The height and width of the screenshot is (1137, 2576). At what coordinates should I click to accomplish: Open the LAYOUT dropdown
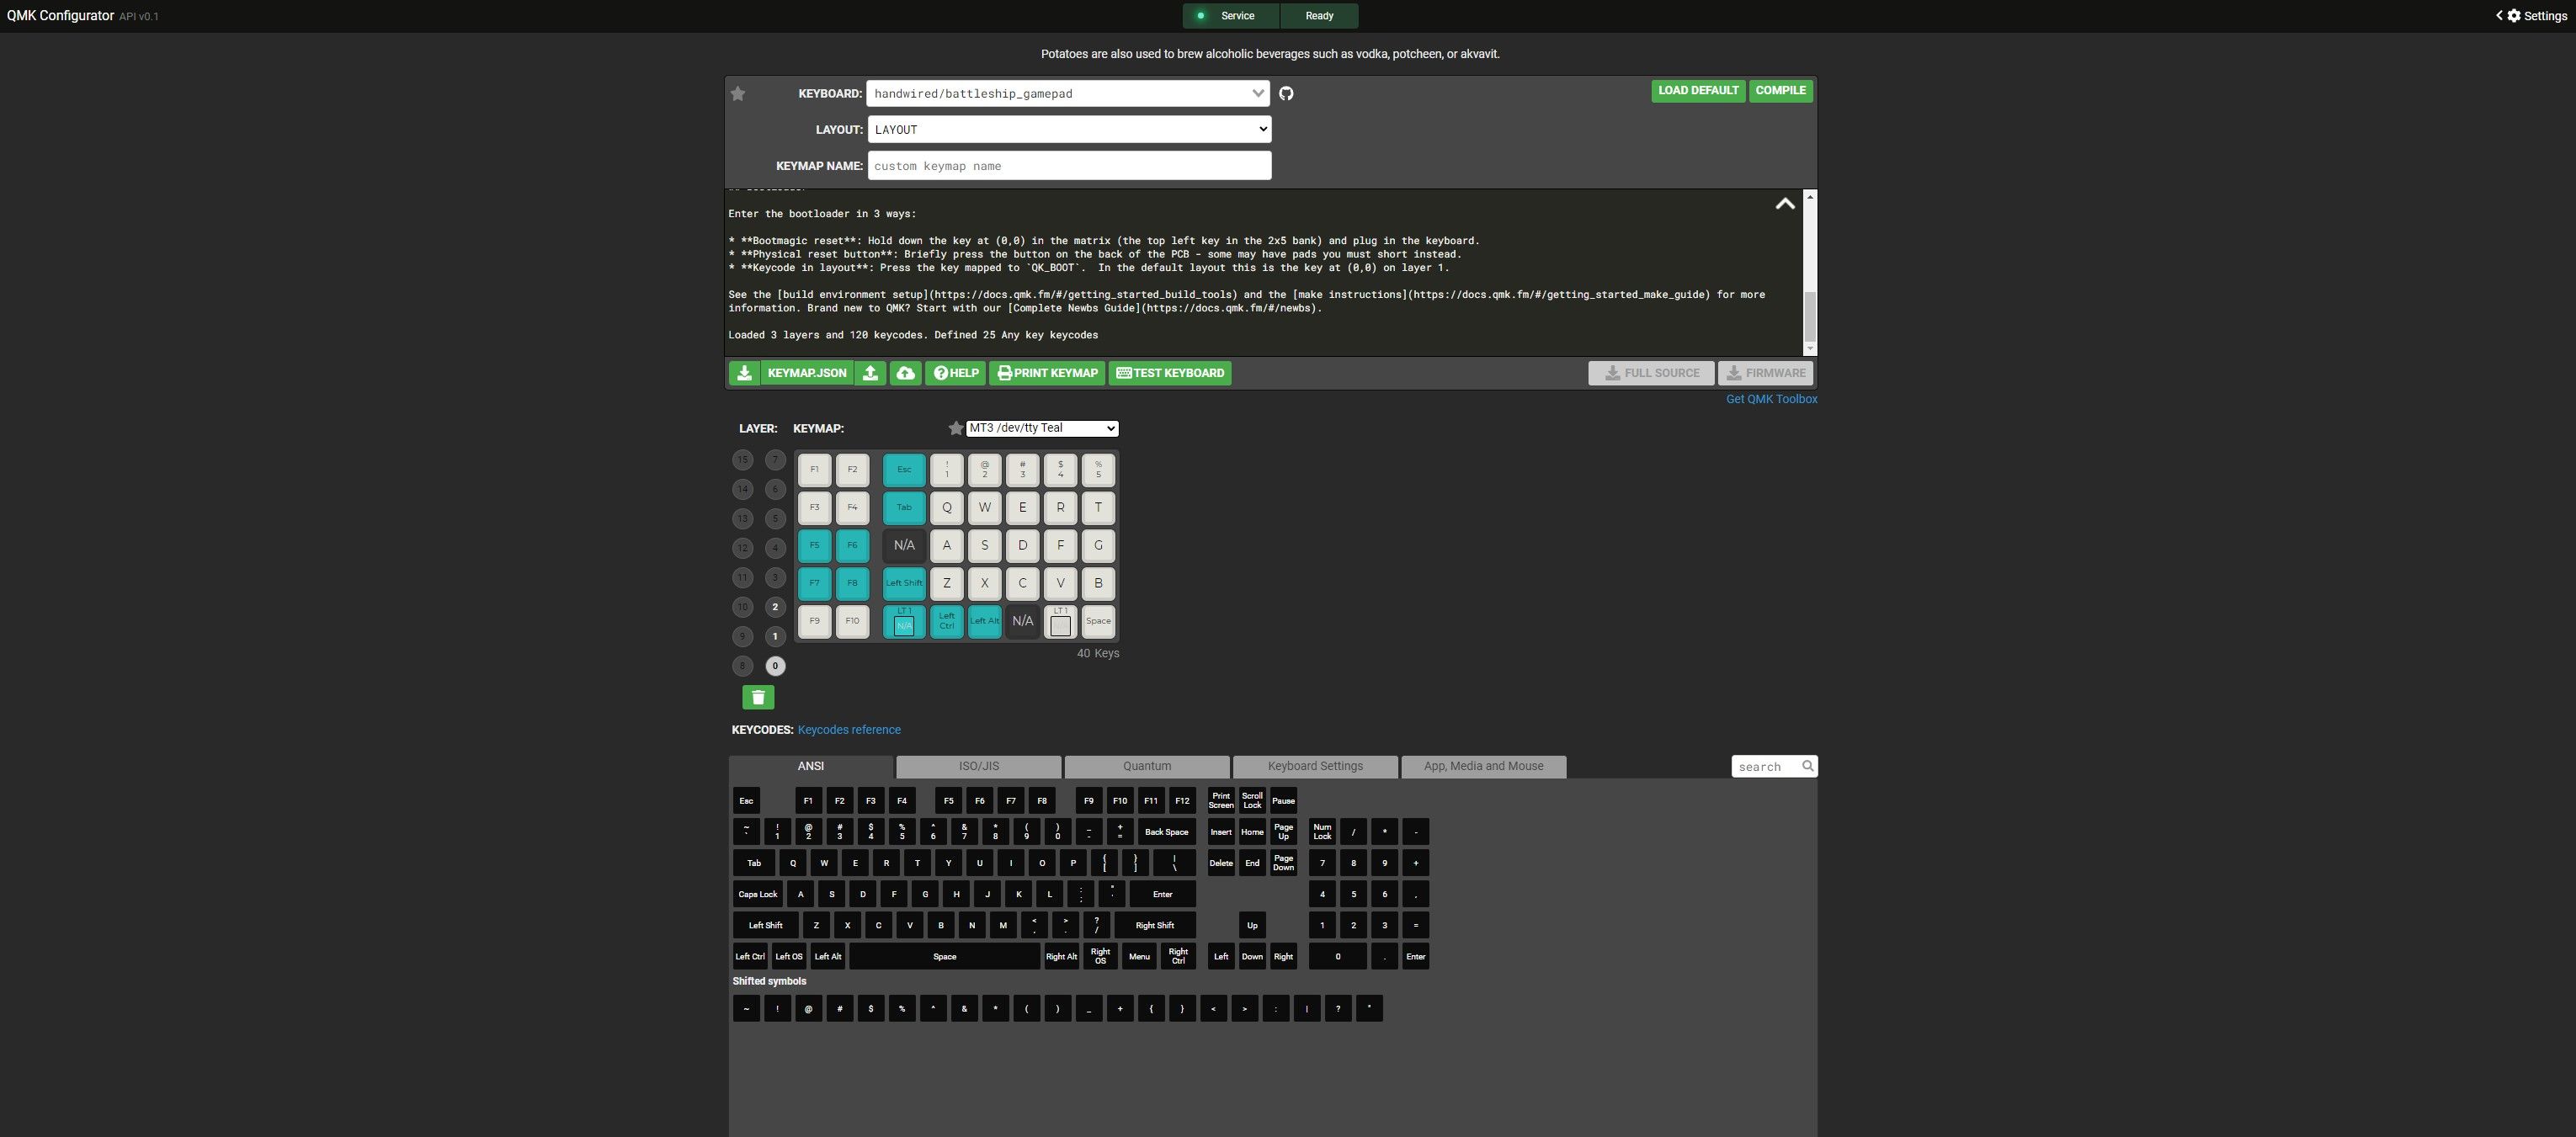1068,129
